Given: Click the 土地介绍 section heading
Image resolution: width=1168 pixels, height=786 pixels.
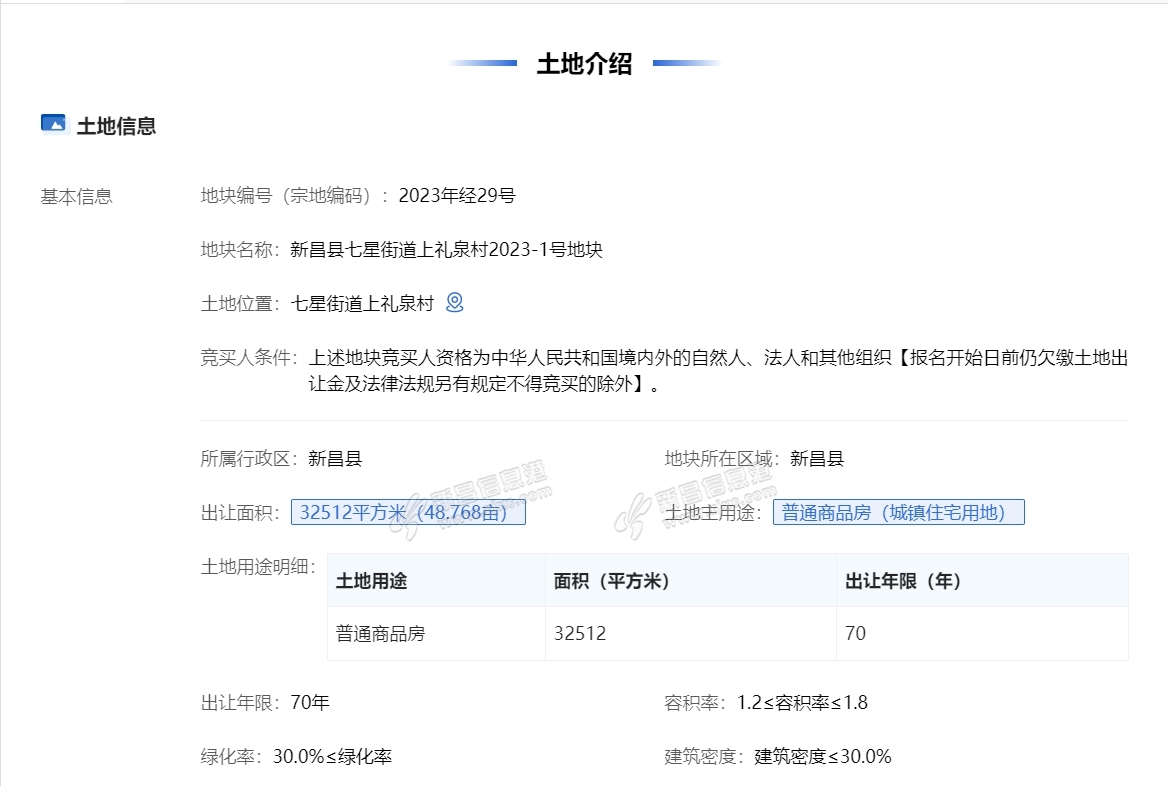Looking at the screenshot, I should click(585, 64).
